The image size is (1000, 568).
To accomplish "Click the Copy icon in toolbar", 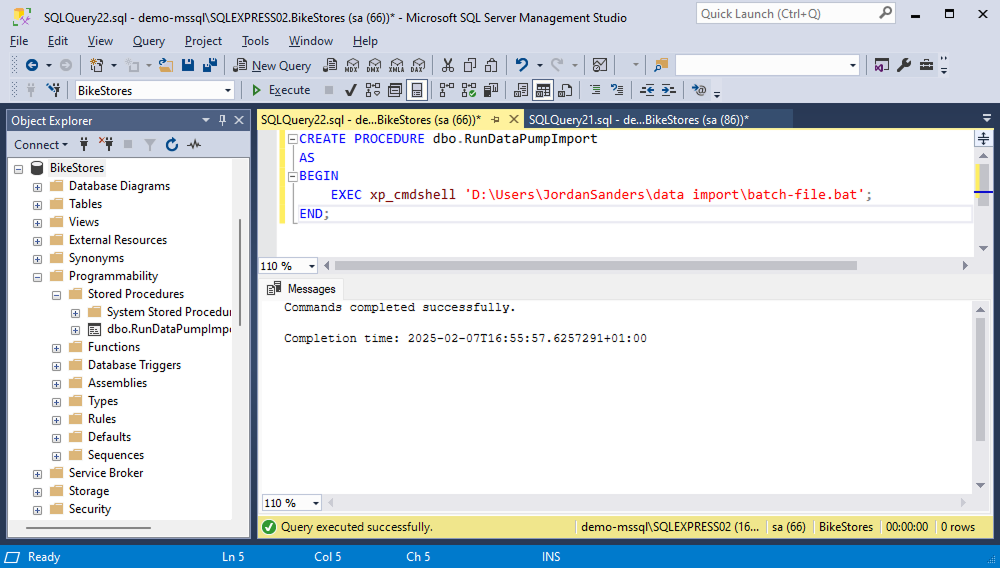I will 470,65.
